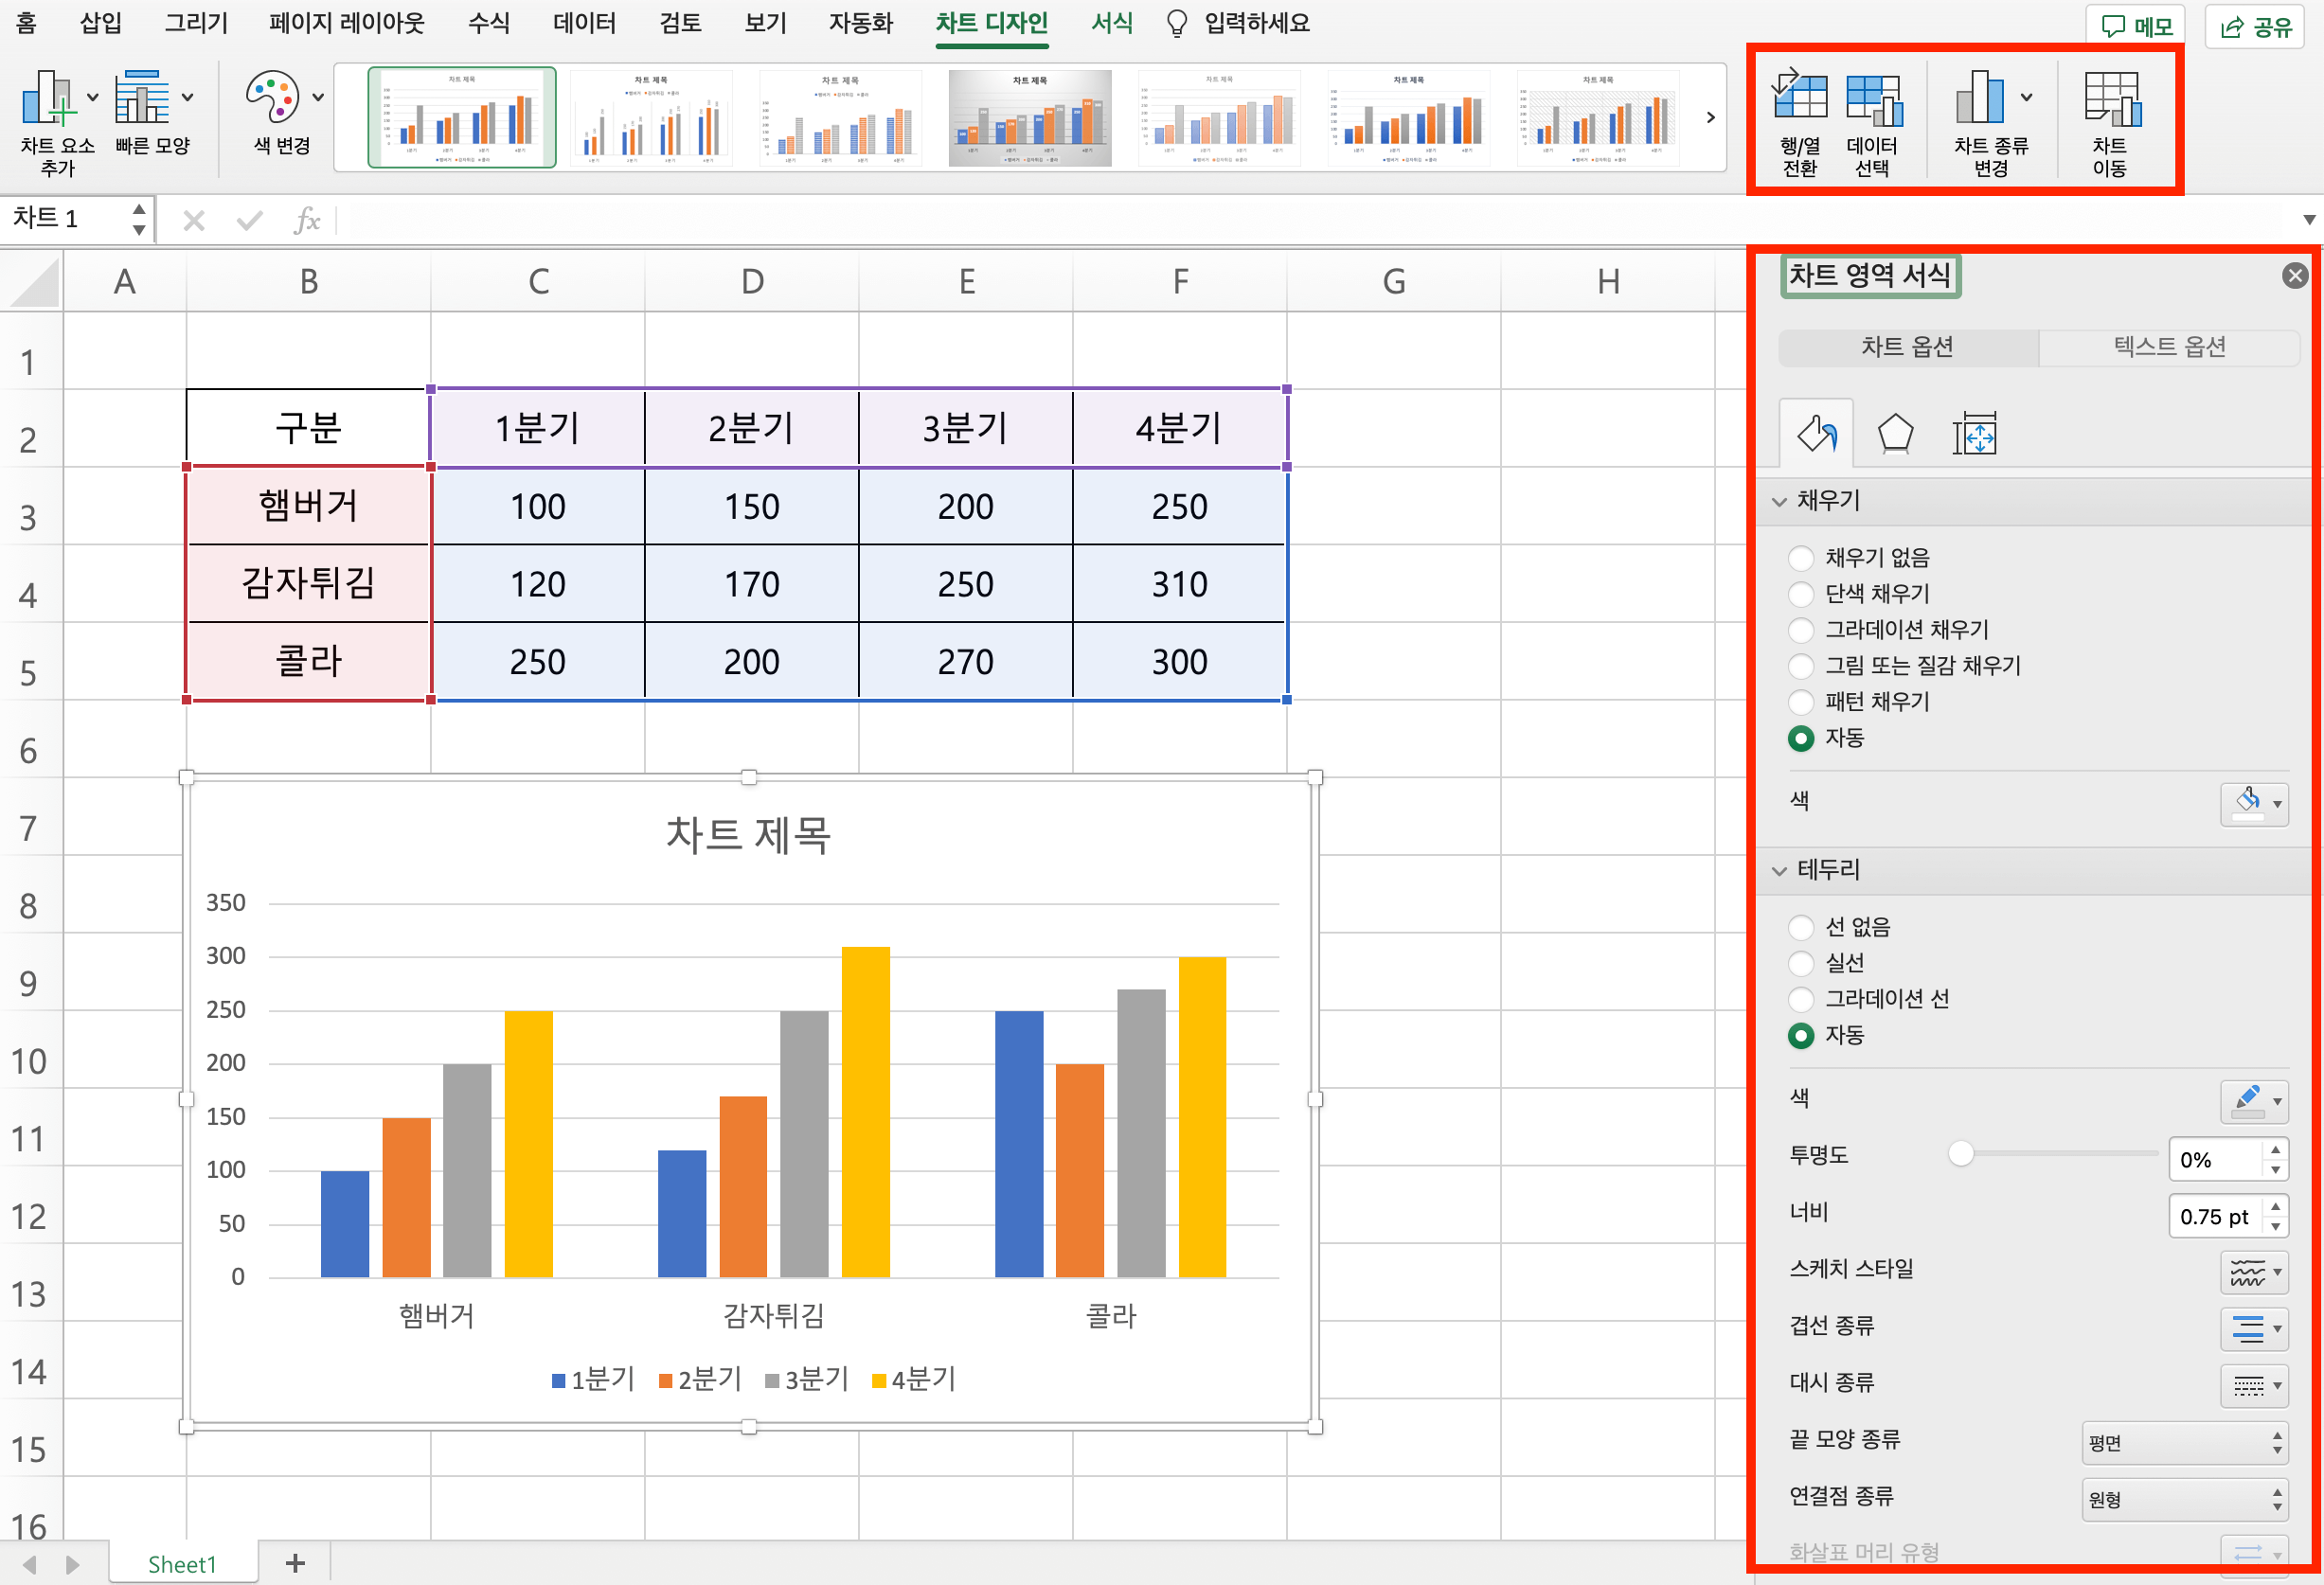This screenshot has height=1585, width=2324.
Task: Switch to the 텍스트 옵션 tab
Action: coord(2168,347)
